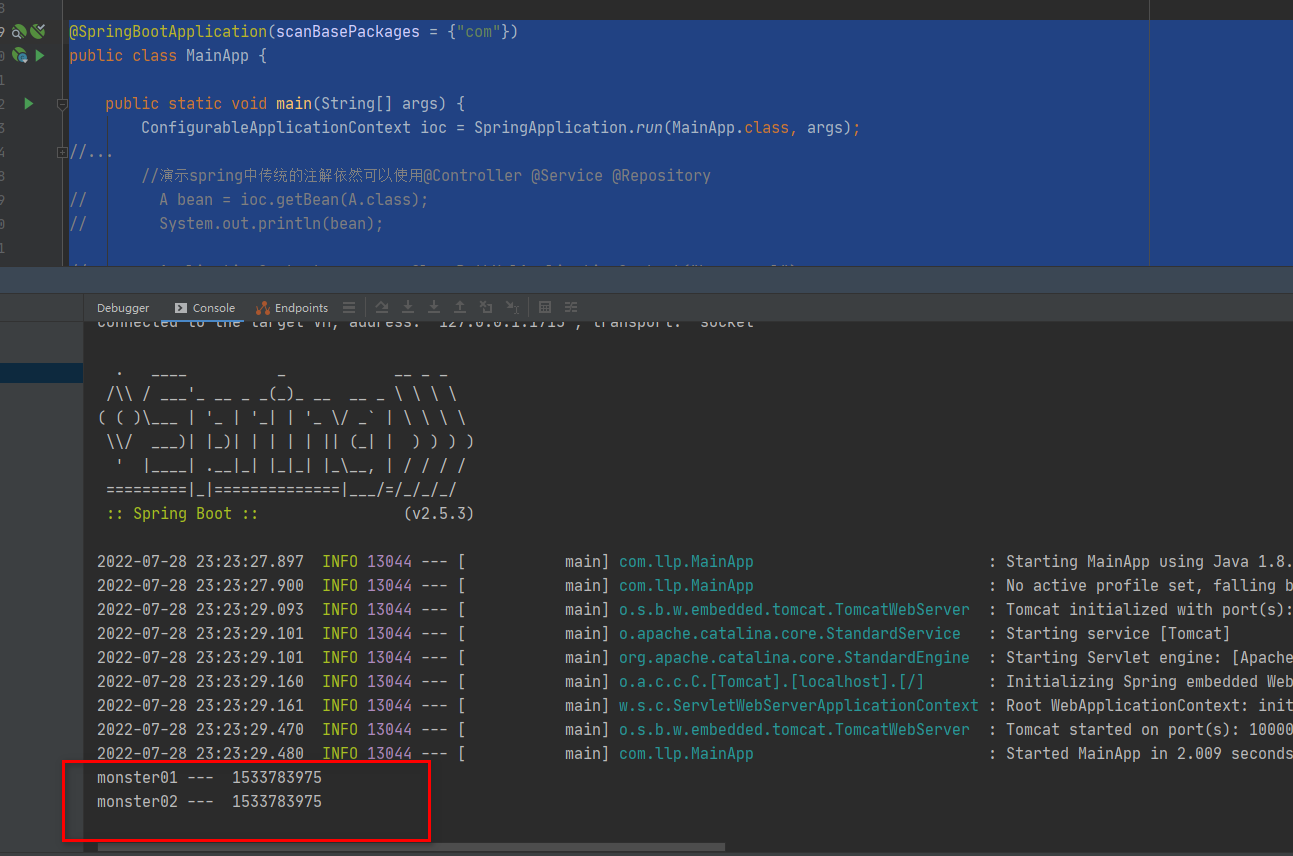The image size is (1293, 856).
Task: Click o.a.c.c.C.[Tomcat].[localhost].[/] in the log
Action: pyautogui.click(x=771, y=682)
